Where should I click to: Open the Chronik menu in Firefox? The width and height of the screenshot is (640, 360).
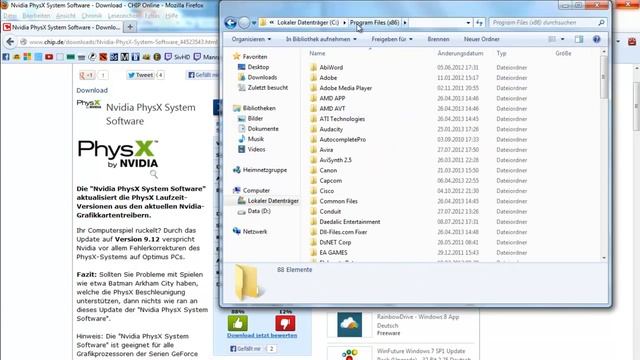(x=92, y=16)
